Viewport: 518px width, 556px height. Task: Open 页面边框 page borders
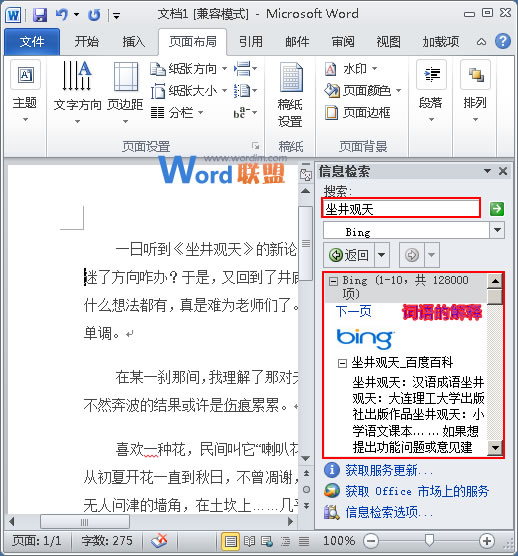coord(358,113)
